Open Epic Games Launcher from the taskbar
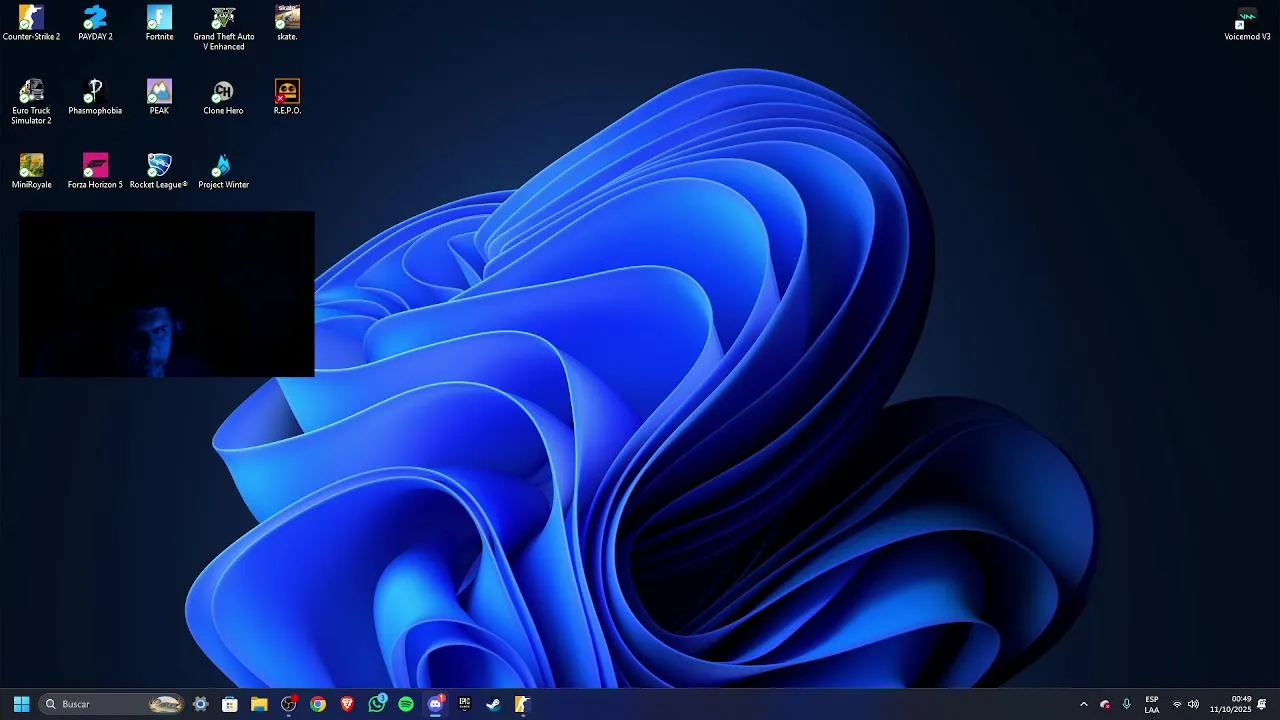This screenshot has width=1280, height=720. [x=464, y=704]
